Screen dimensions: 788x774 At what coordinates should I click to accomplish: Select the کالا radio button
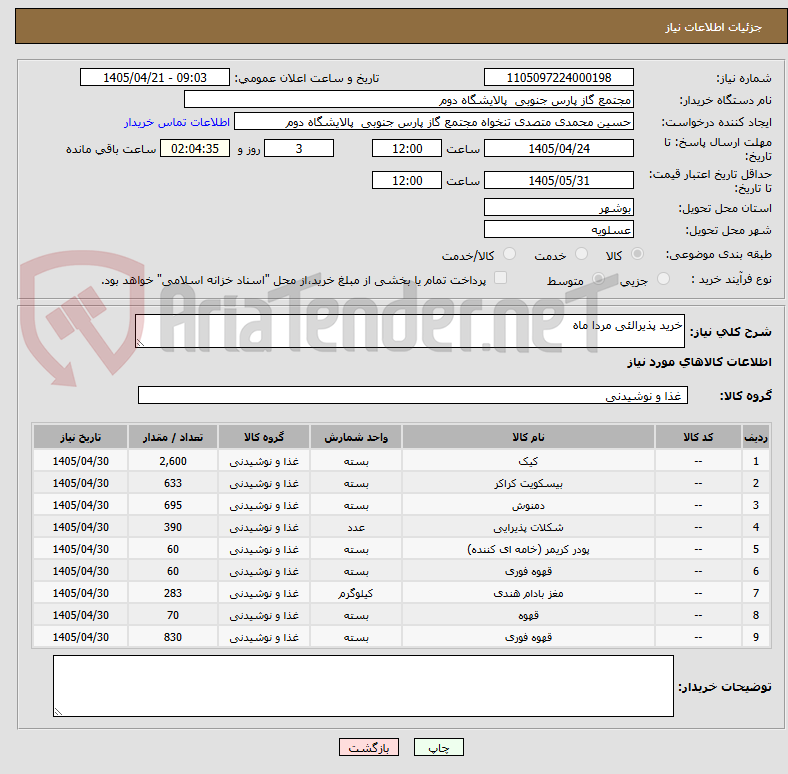point(637,254)
